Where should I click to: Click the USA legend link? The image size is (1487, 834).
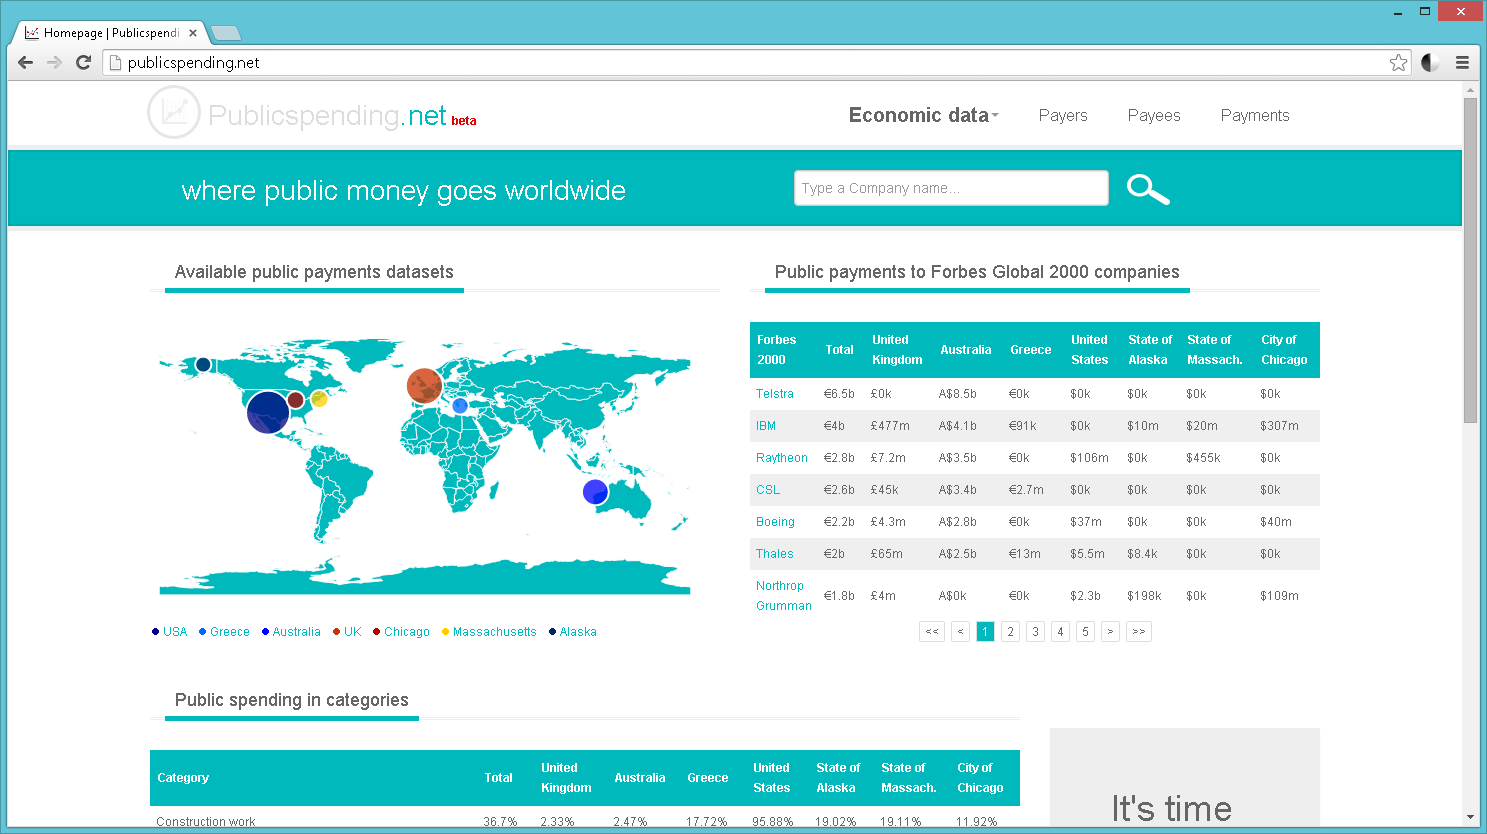click(x=175, y=632)
